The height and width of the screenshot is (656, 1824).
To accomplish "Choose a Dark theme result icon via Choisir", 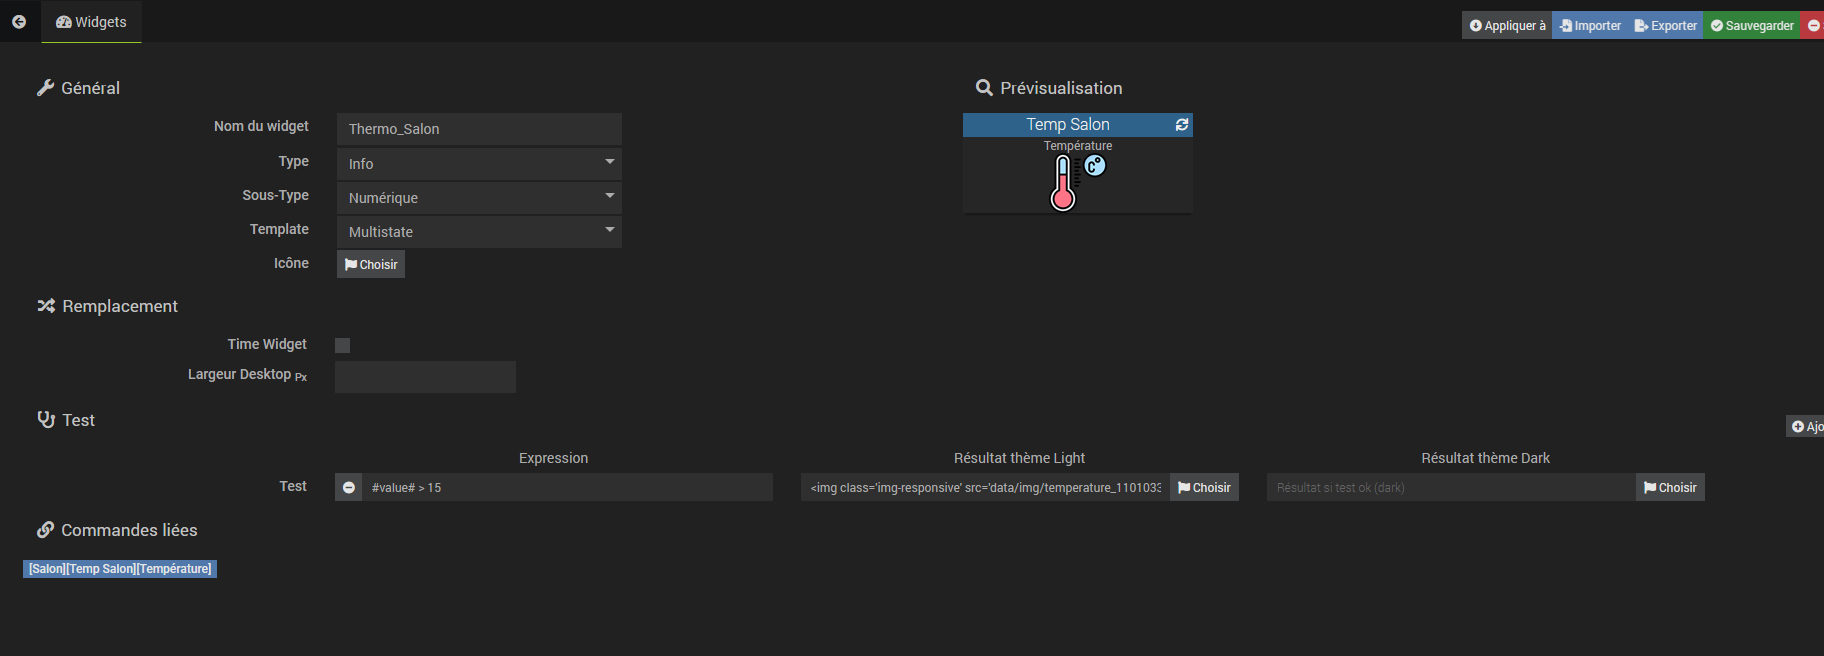I will (x=1670, y=487).
